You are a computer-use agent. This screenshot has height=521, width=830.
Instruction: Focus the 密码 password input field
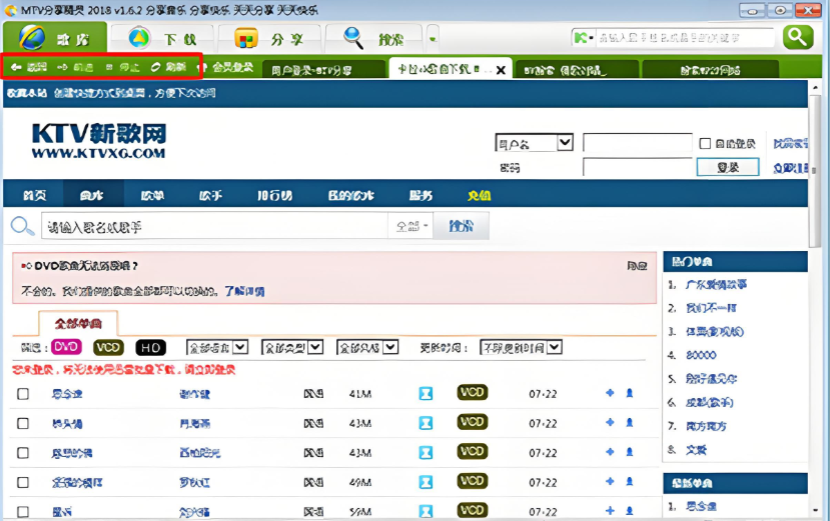[x=637, y=167]
